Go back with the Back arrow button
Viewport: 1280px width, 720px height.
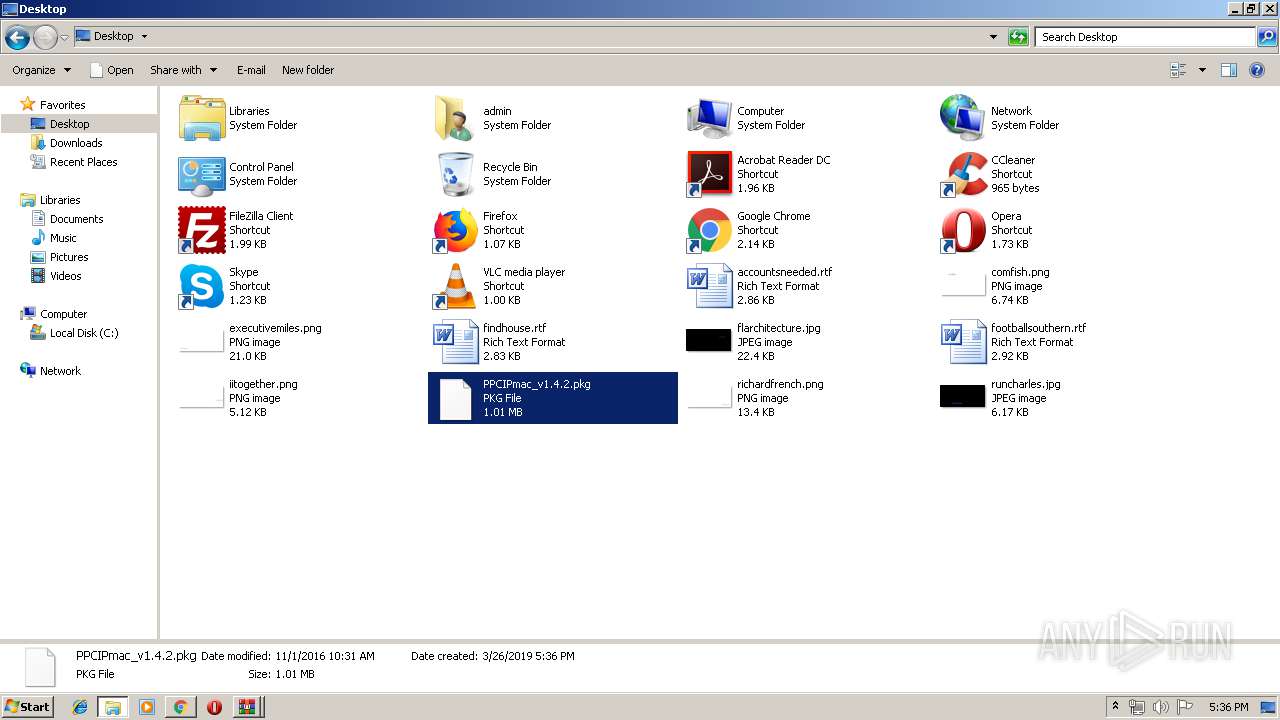coord(17,38)
